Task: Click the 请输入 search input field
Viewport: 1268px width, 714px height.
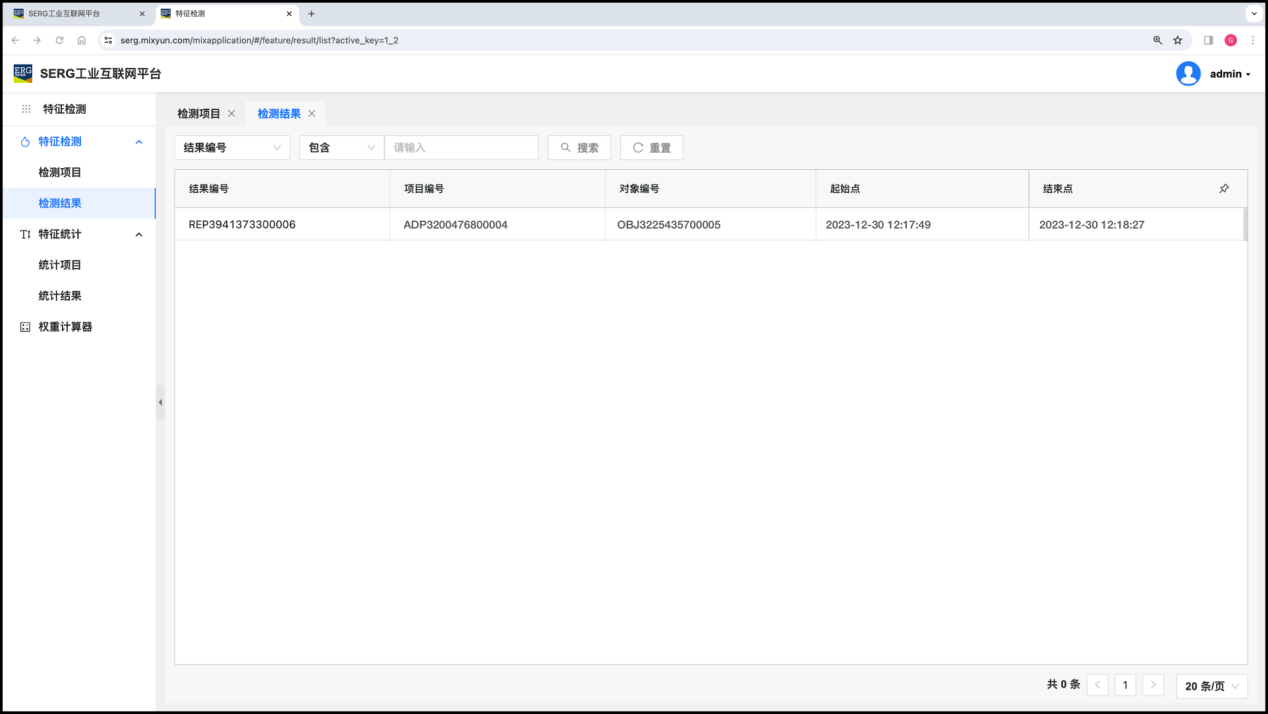Action: pyautogui.click(x=461, y=148)
